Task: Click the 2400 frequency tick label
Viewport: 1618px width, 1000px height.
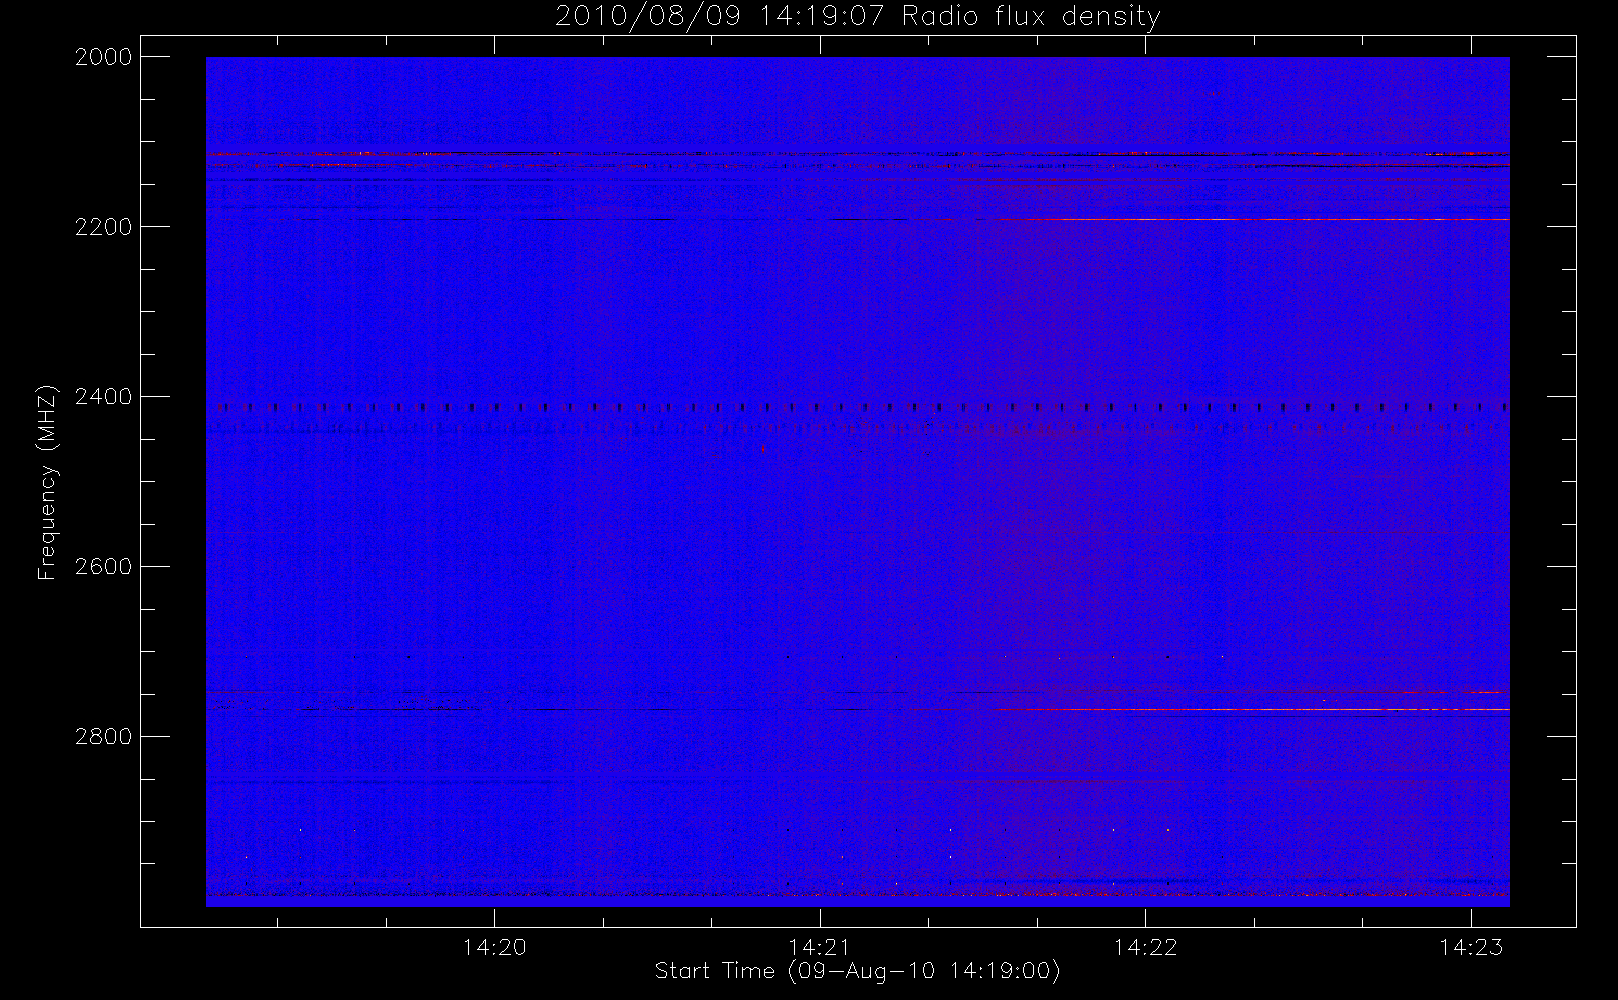Action: [x=103, y=397]
